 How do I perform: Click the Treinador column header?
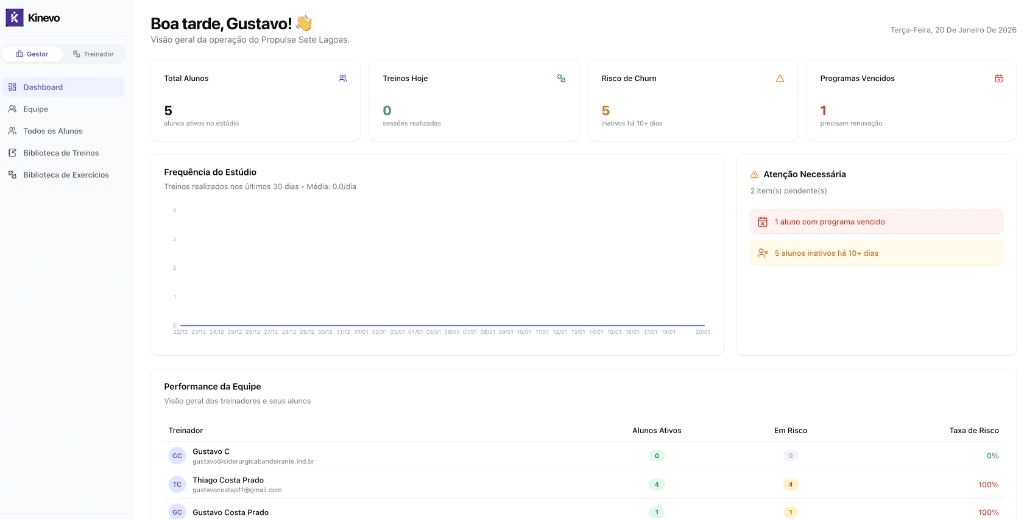185,431
